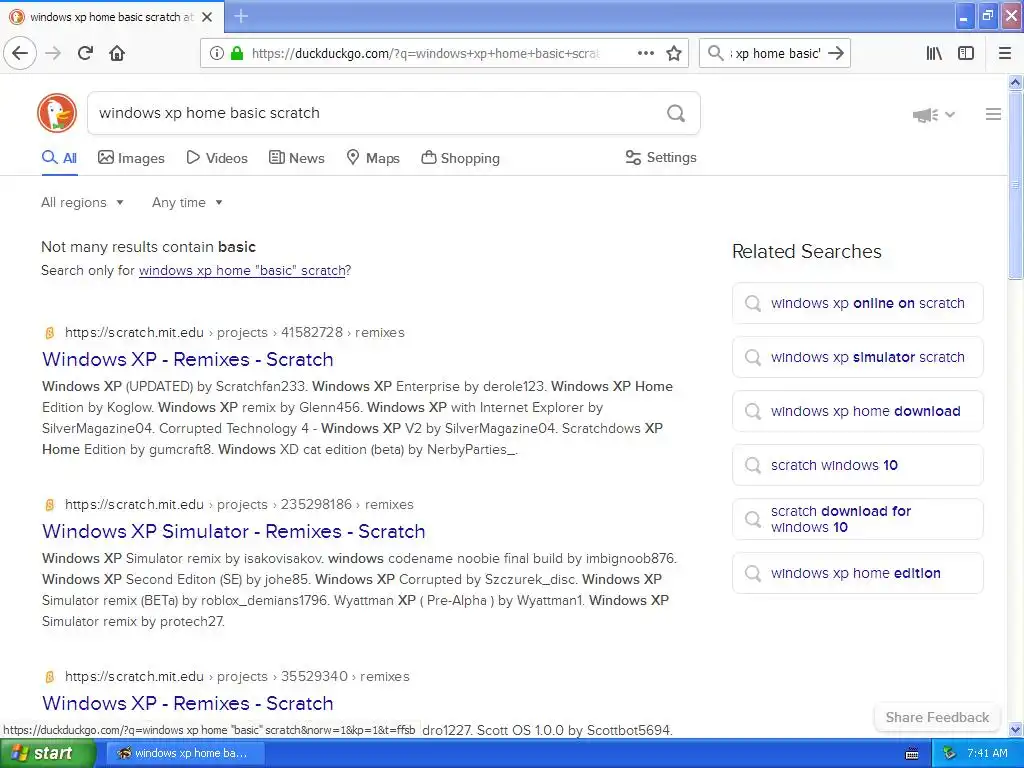
Task: Select the All results tab
Action: click(x=59, y=158)
